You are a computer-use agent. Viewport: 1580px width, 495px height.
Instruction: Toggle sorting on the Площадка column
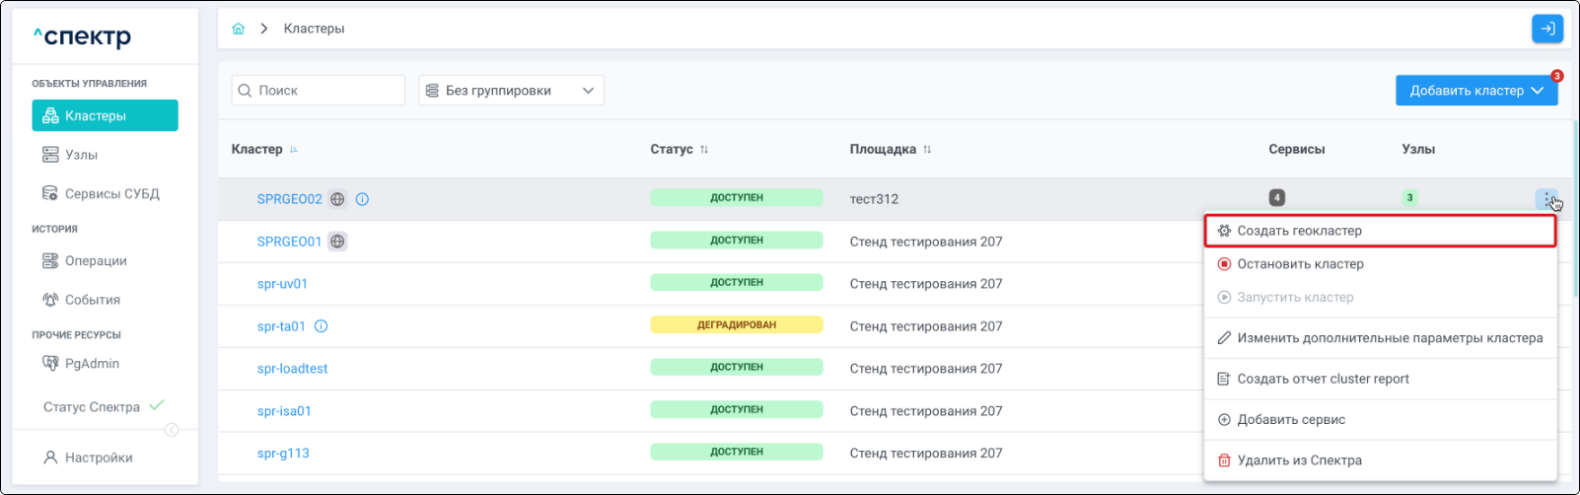point(927,150)
